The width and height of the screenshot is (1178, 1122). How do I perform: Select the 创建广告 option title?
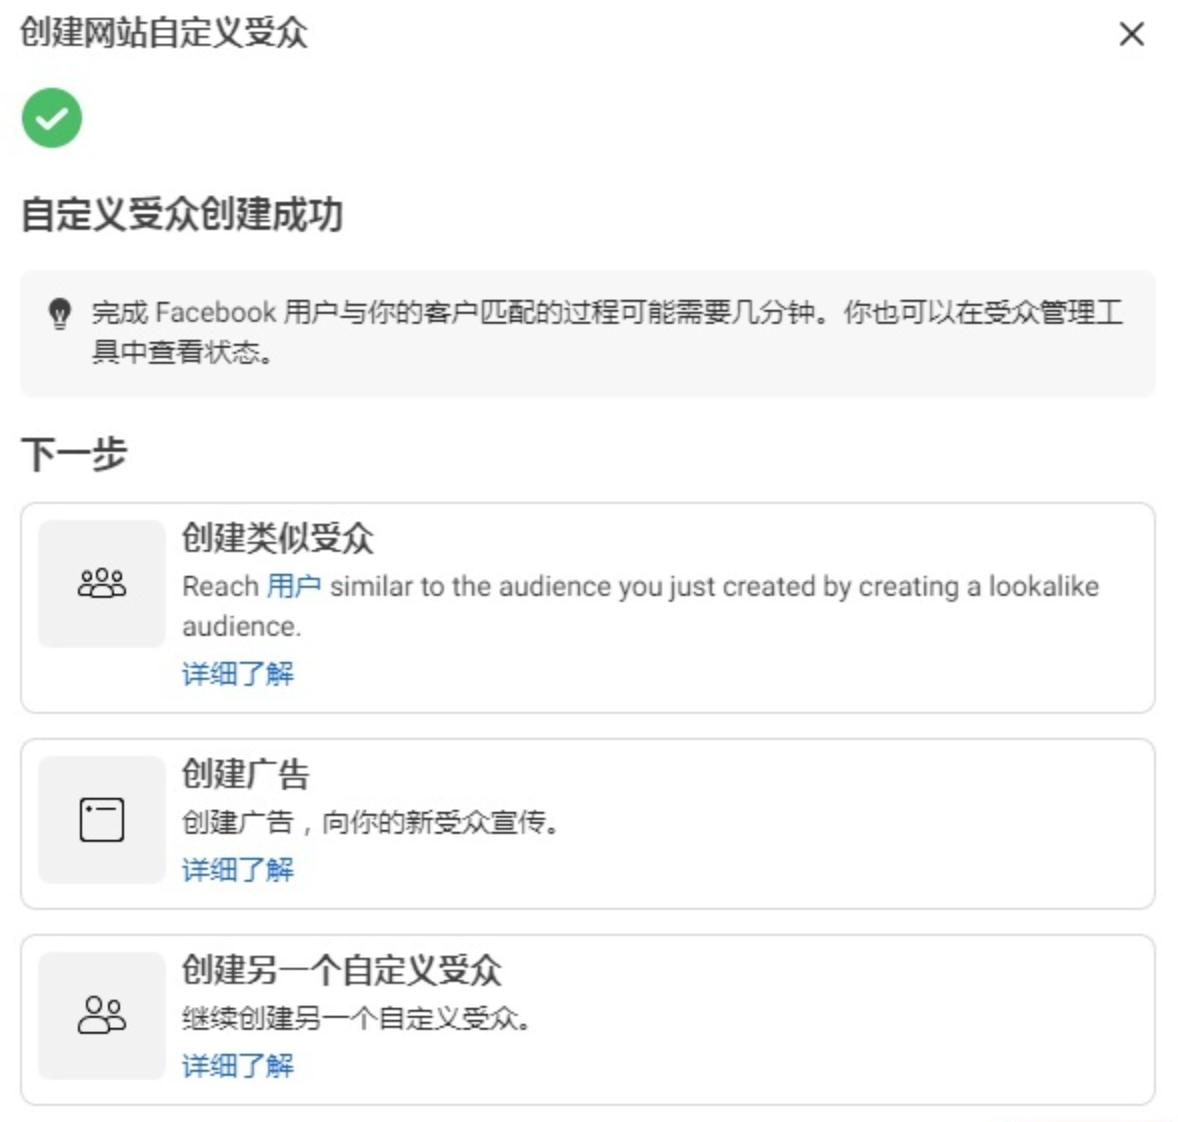coord(245,774)
